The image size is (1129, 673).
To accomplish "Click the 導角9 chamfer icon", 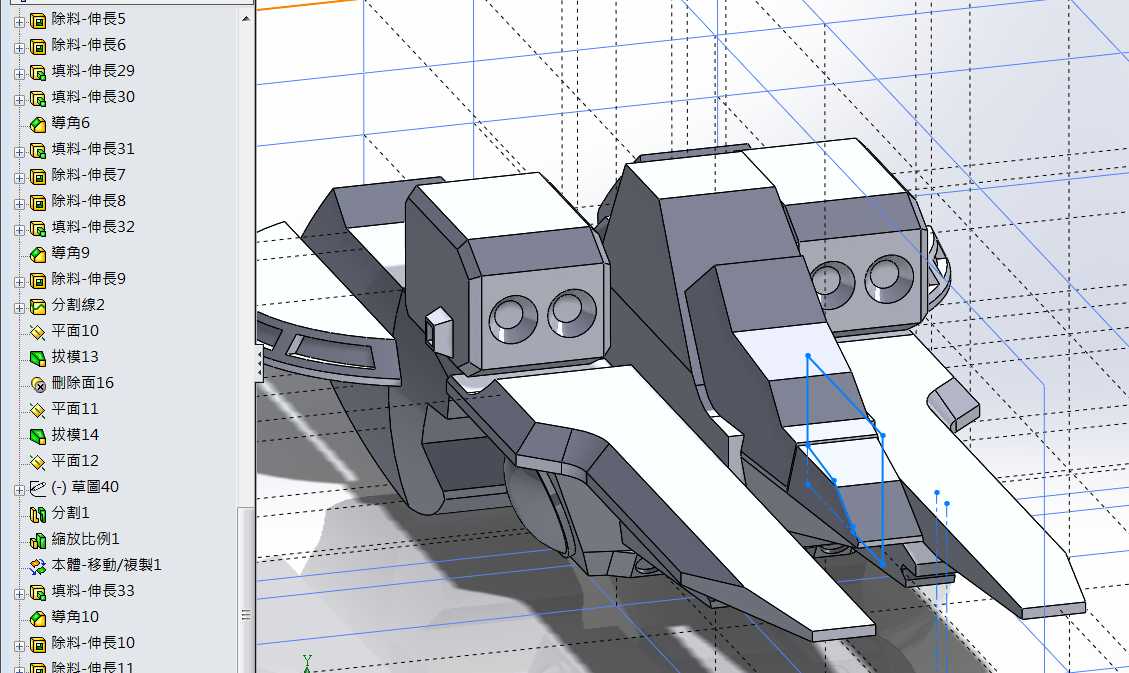I will pos(37,254).
